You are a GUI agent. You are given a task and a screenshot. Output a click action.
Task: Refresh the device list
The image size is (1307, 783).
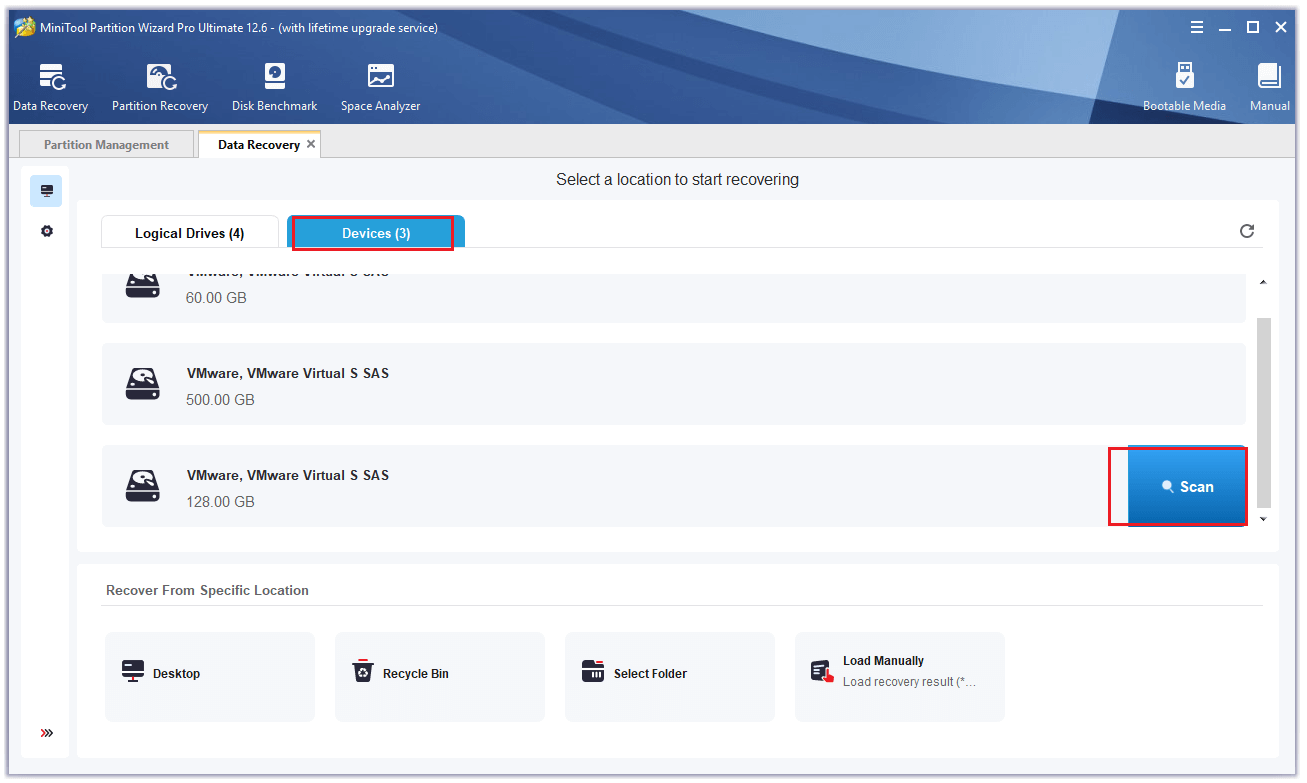tap(1247, 231)
